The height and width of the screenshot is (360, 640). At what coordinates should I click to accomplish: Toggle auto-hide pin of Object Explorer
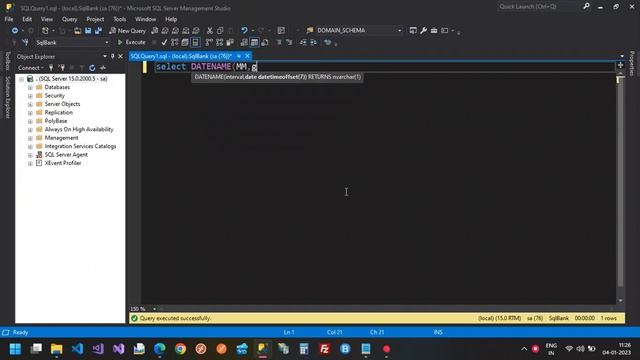[113, 56]
